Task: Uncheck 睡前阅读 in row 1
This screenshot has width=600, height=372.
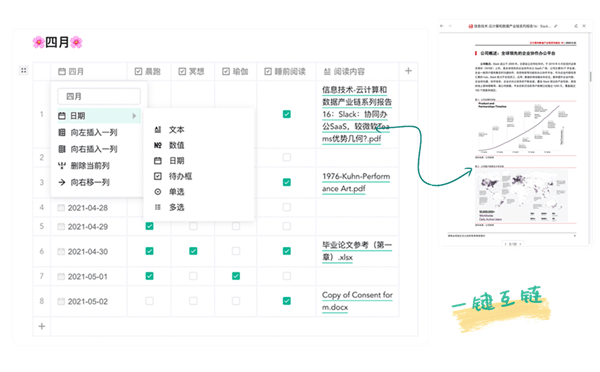Action: click(x=287, y=114)
